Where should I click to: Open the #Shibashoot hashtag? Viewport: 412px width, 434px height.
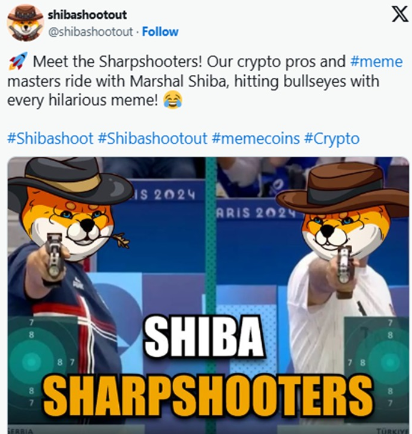click(x=50, y=138)
